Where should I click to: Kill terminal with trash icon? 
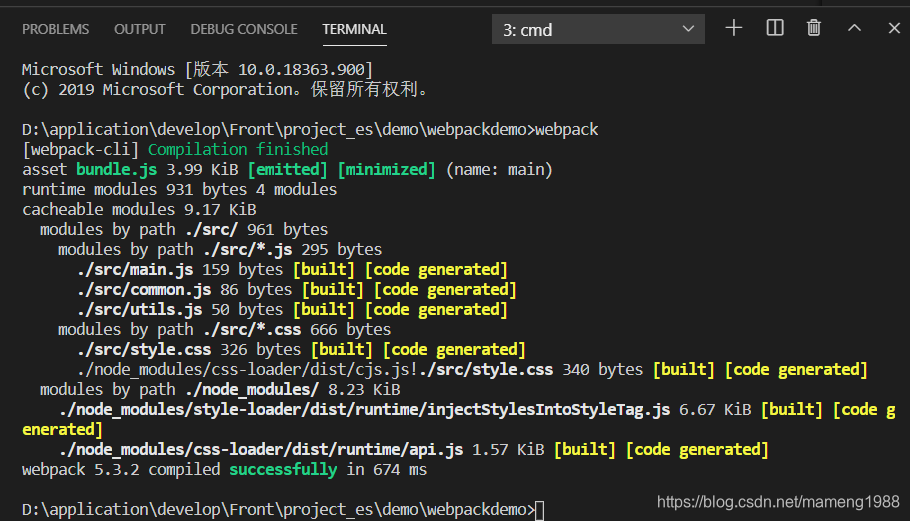click(814, 28)
